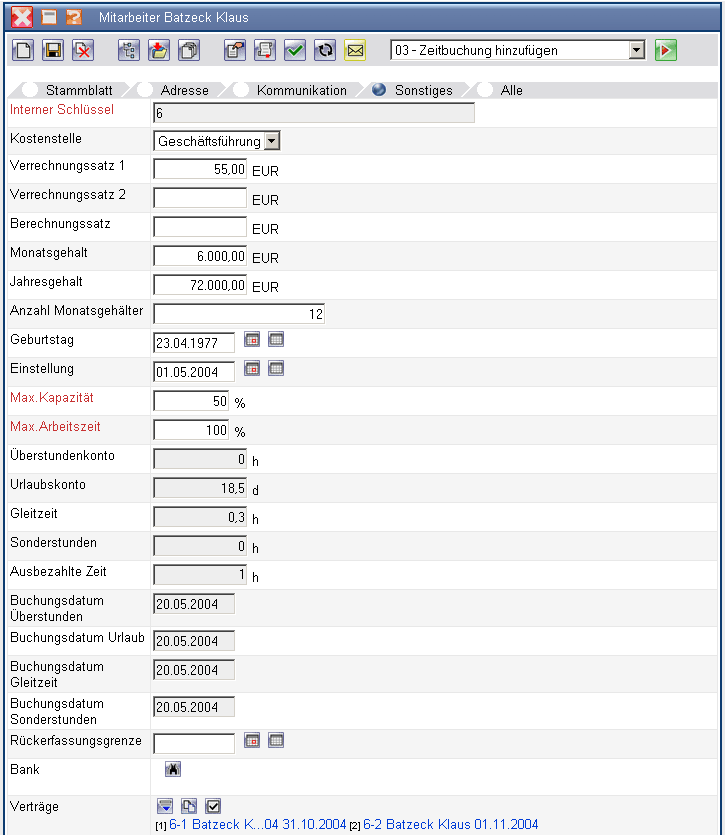Screen dimensions: 725x835
Task: Select the Sonstiges radio tab
Action: pos(379,90)
